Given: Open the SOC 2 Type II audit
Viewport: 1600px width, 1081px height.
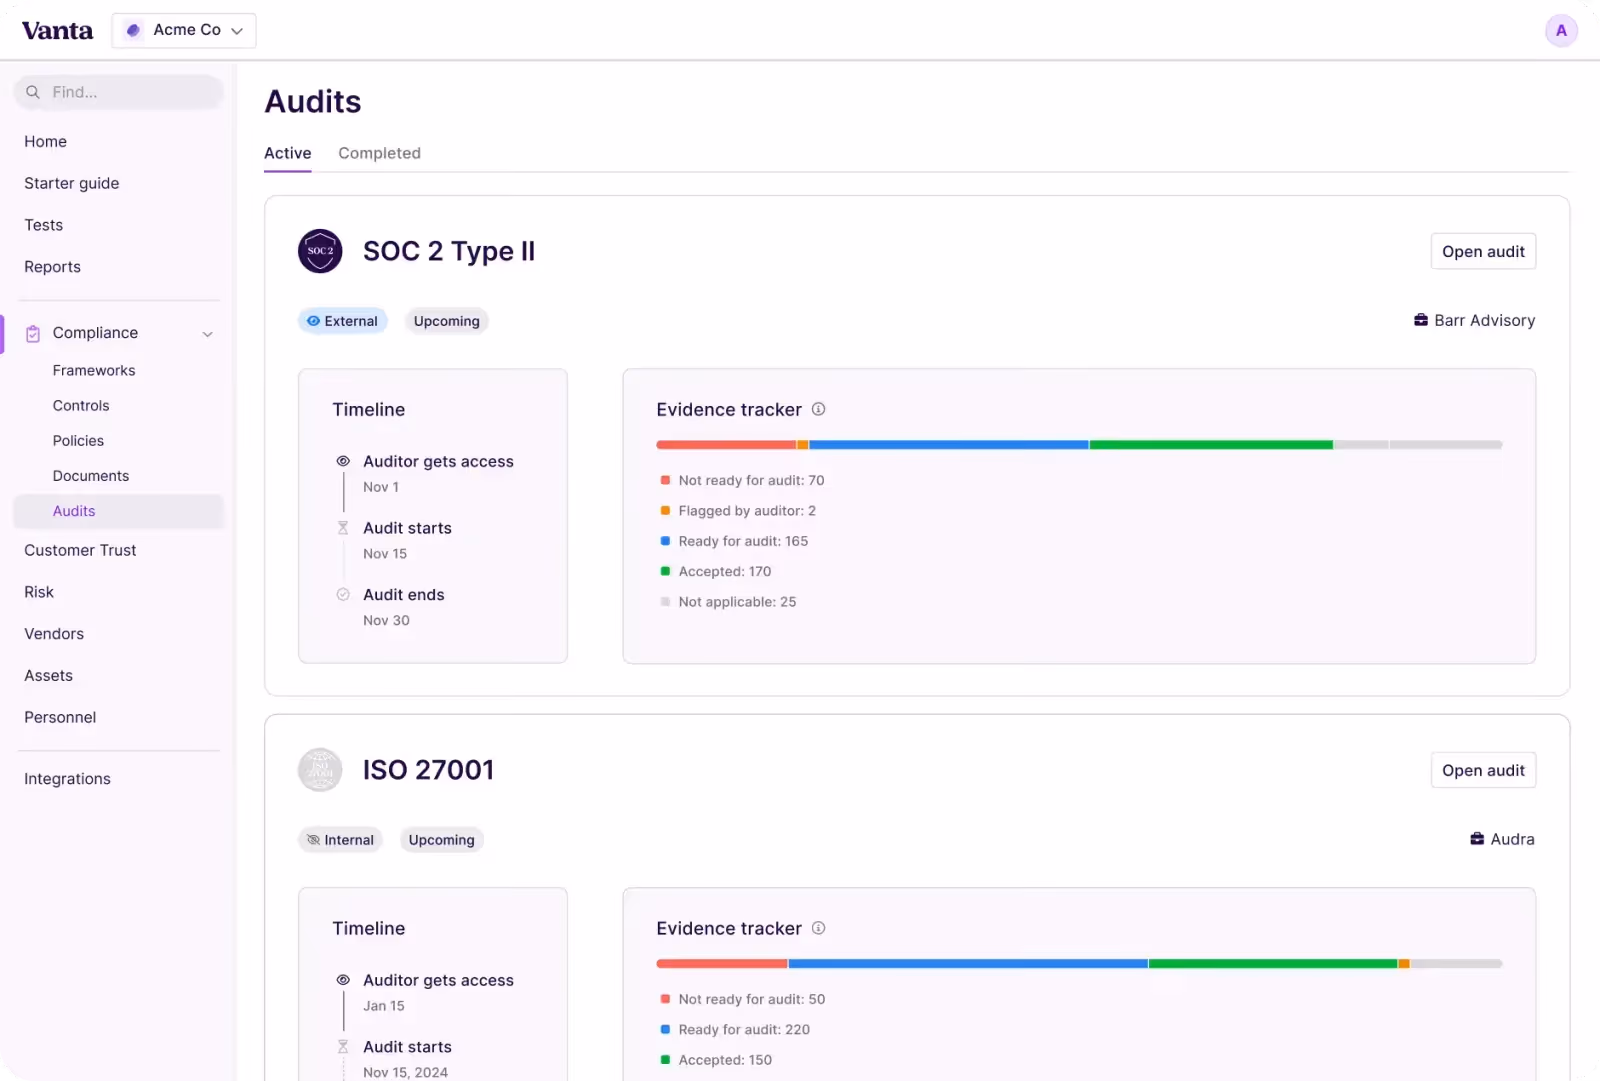Looking at the screenshot, I should click(x=1483, y=252).
